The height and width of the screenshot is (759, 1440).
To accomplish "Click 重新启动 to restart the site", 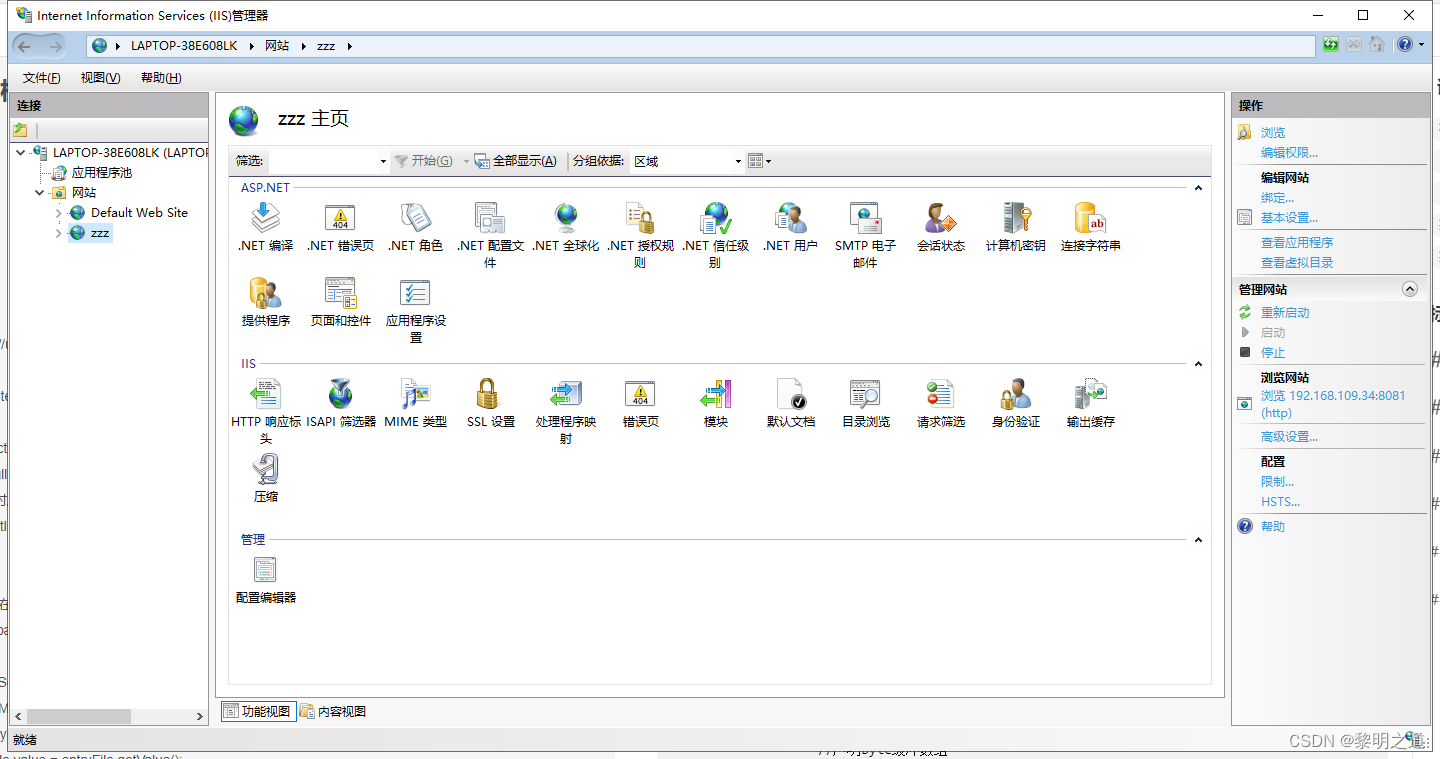I will pos(1285,313).
